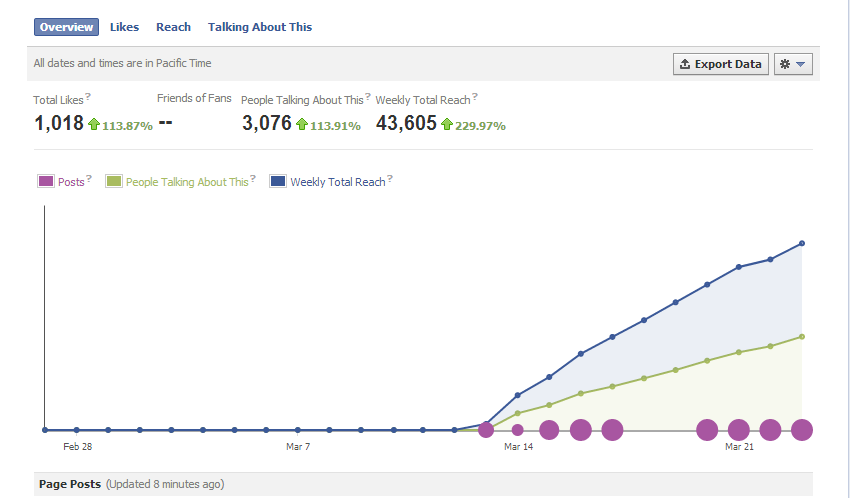850x498 pixels.
Task: Click the small purple post bubble near Mar 14
Action: click(x=518, y=430)
